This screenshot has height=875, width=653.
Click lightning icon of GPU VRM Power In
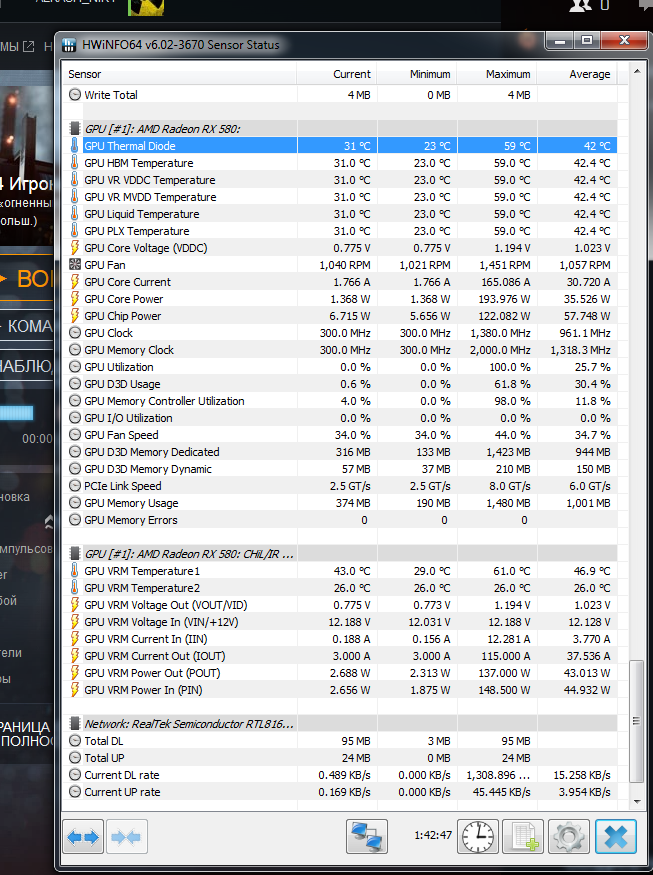pos(74,690)
